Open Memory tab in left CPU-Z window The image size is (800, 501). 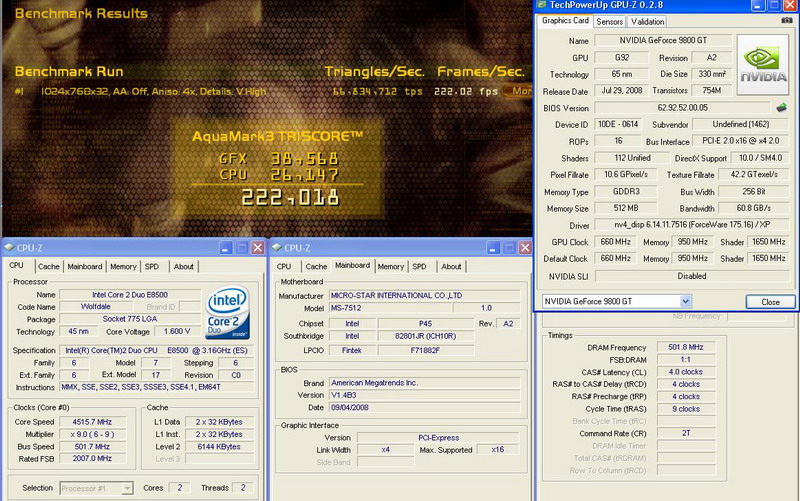pos(123,266)
